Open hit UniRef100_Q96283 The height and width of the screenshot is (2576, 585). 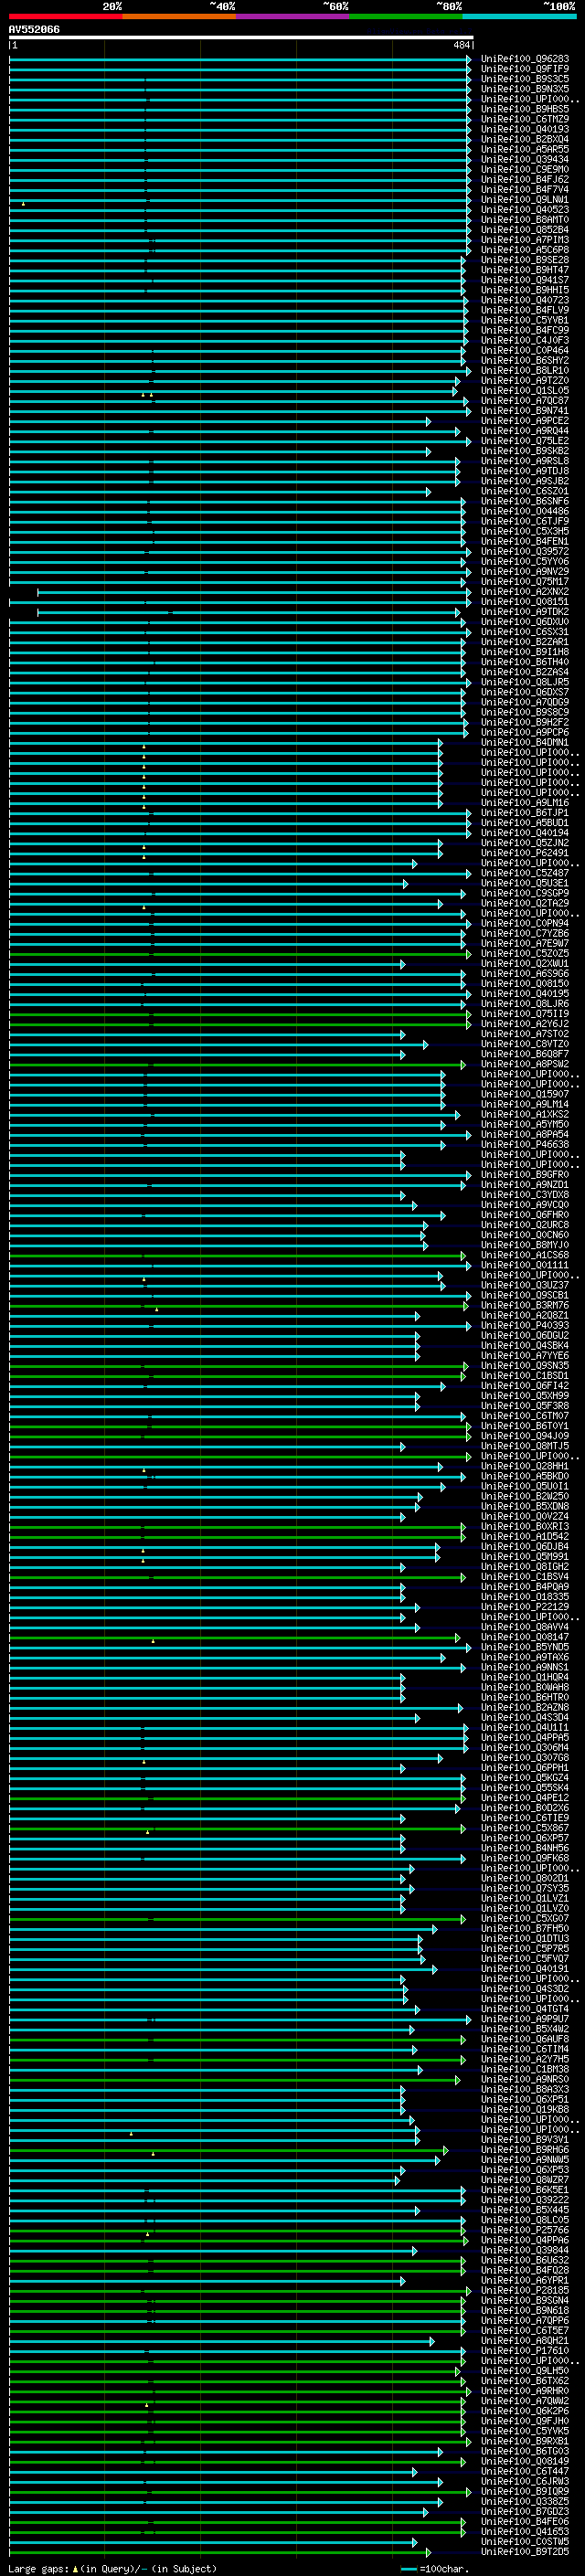point(525,59)
